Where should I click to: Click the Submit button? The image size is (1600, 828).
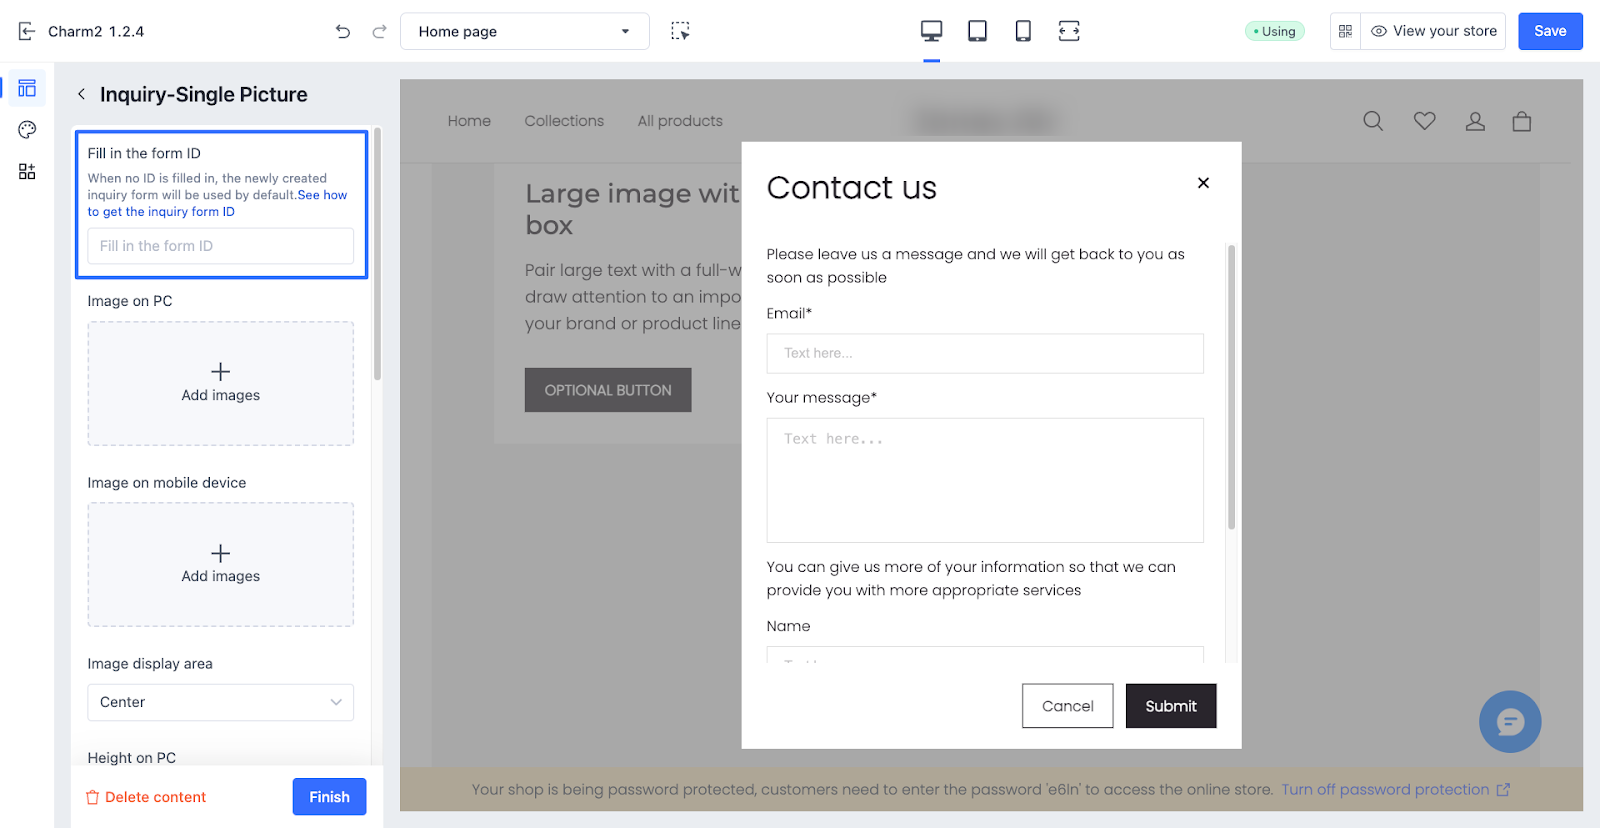(1170, 706)
